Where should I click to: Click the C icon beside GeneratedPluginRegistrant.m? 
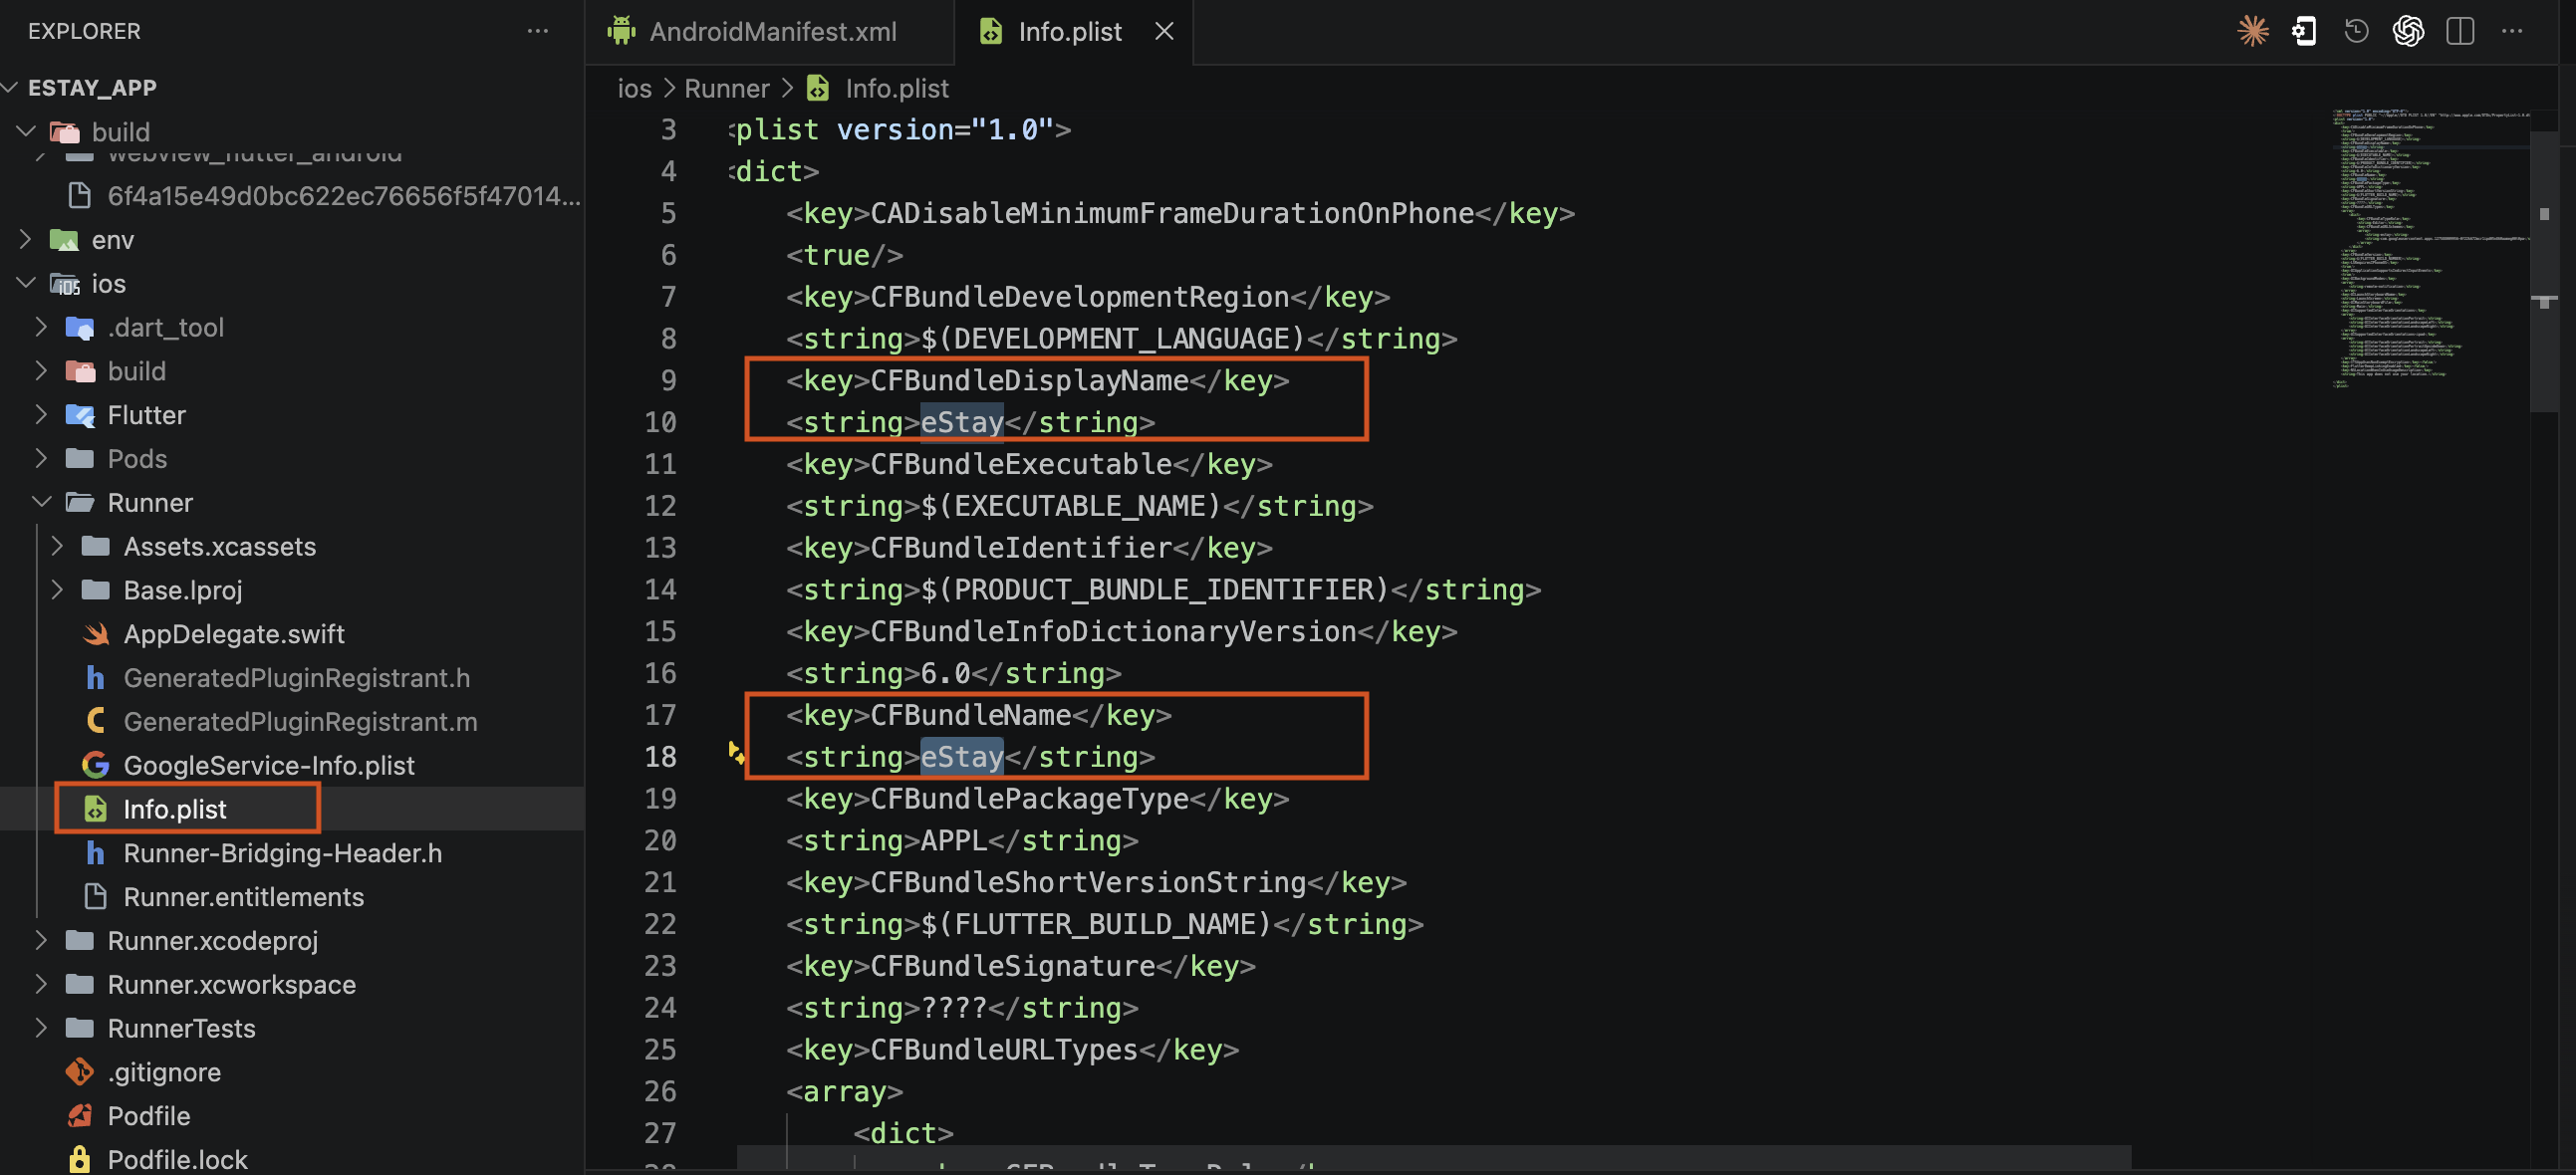point(96,722)
